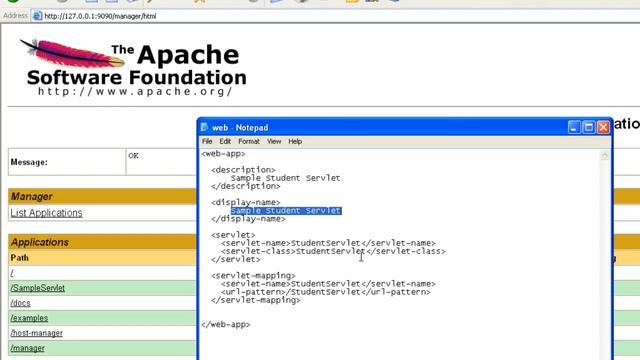
Task: Click the page icon in the address bar
Action: click(37, 16)
